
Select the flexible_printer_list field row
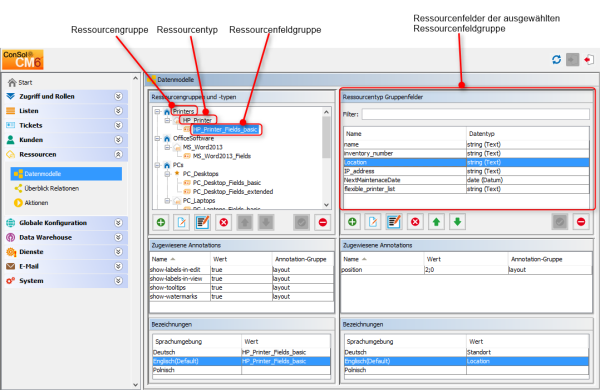[466, 189]
